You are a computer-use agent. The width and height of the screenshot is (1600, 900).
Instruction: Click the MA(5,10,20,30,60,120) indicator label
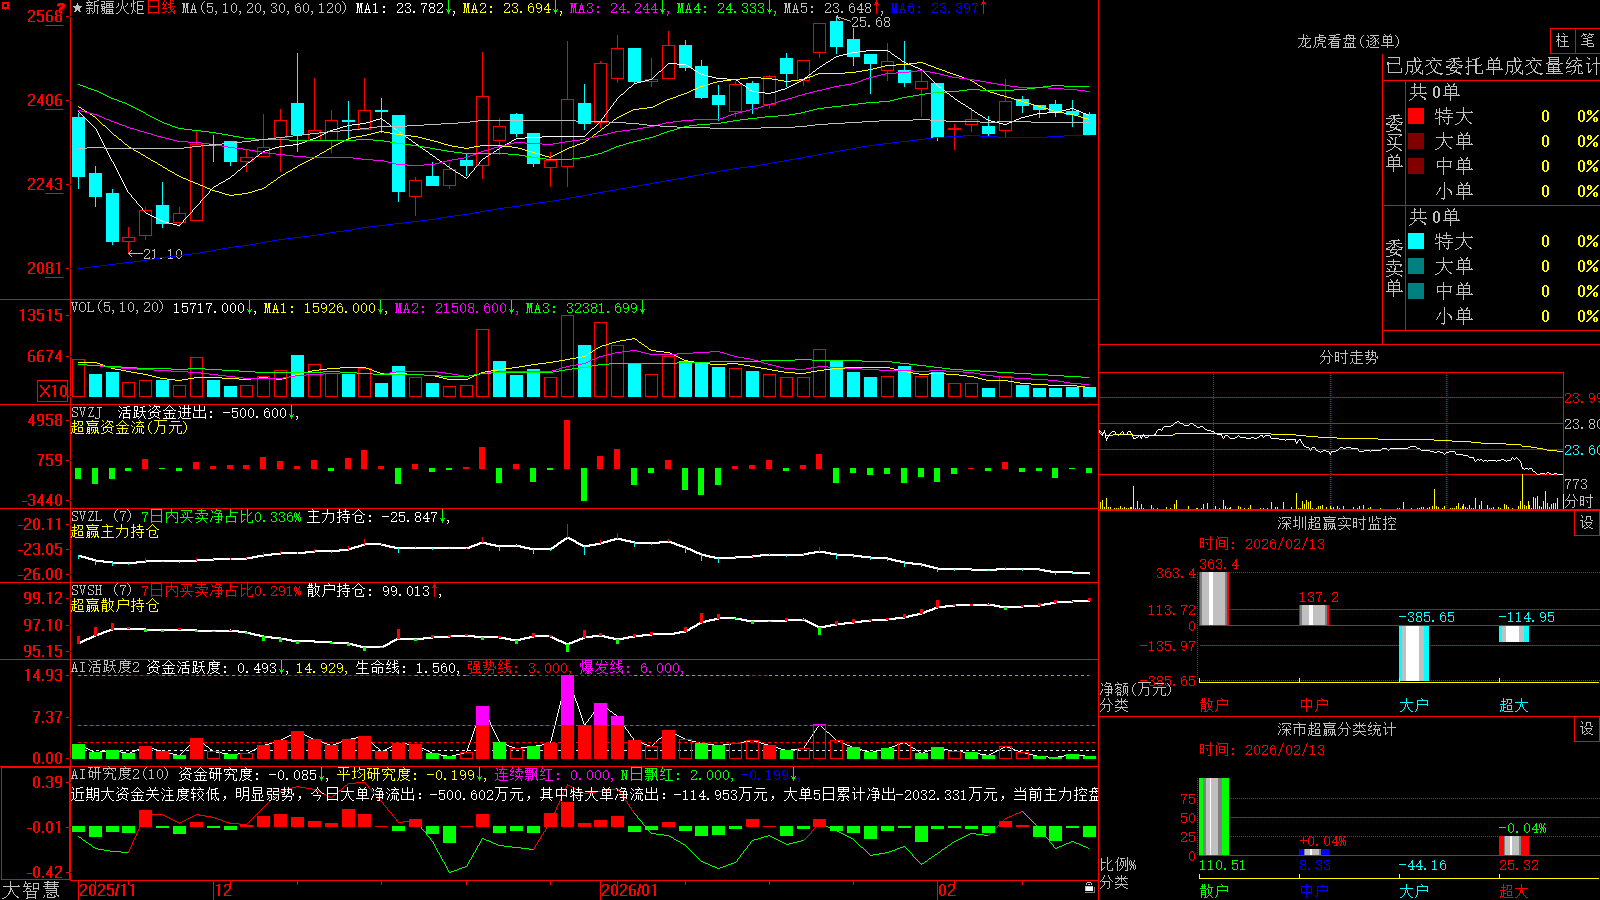265,8
